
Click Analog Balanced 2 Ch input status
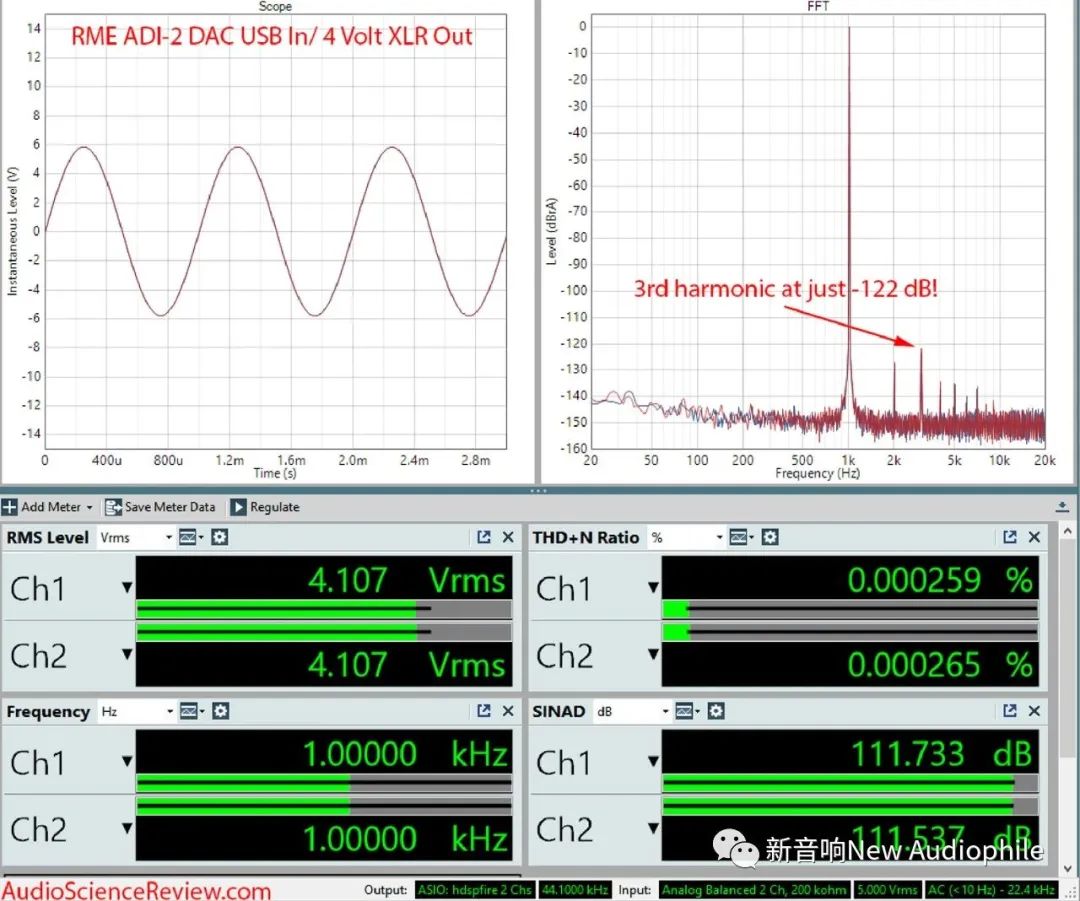coord(754,890)
